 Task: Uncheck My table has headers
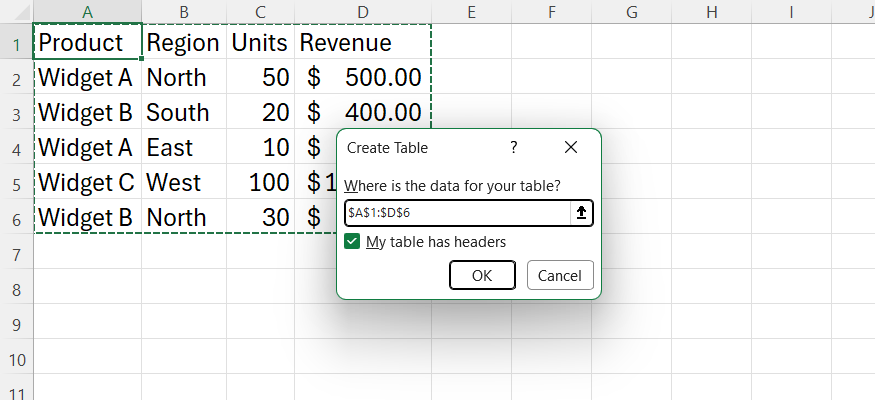coord(352,242)
